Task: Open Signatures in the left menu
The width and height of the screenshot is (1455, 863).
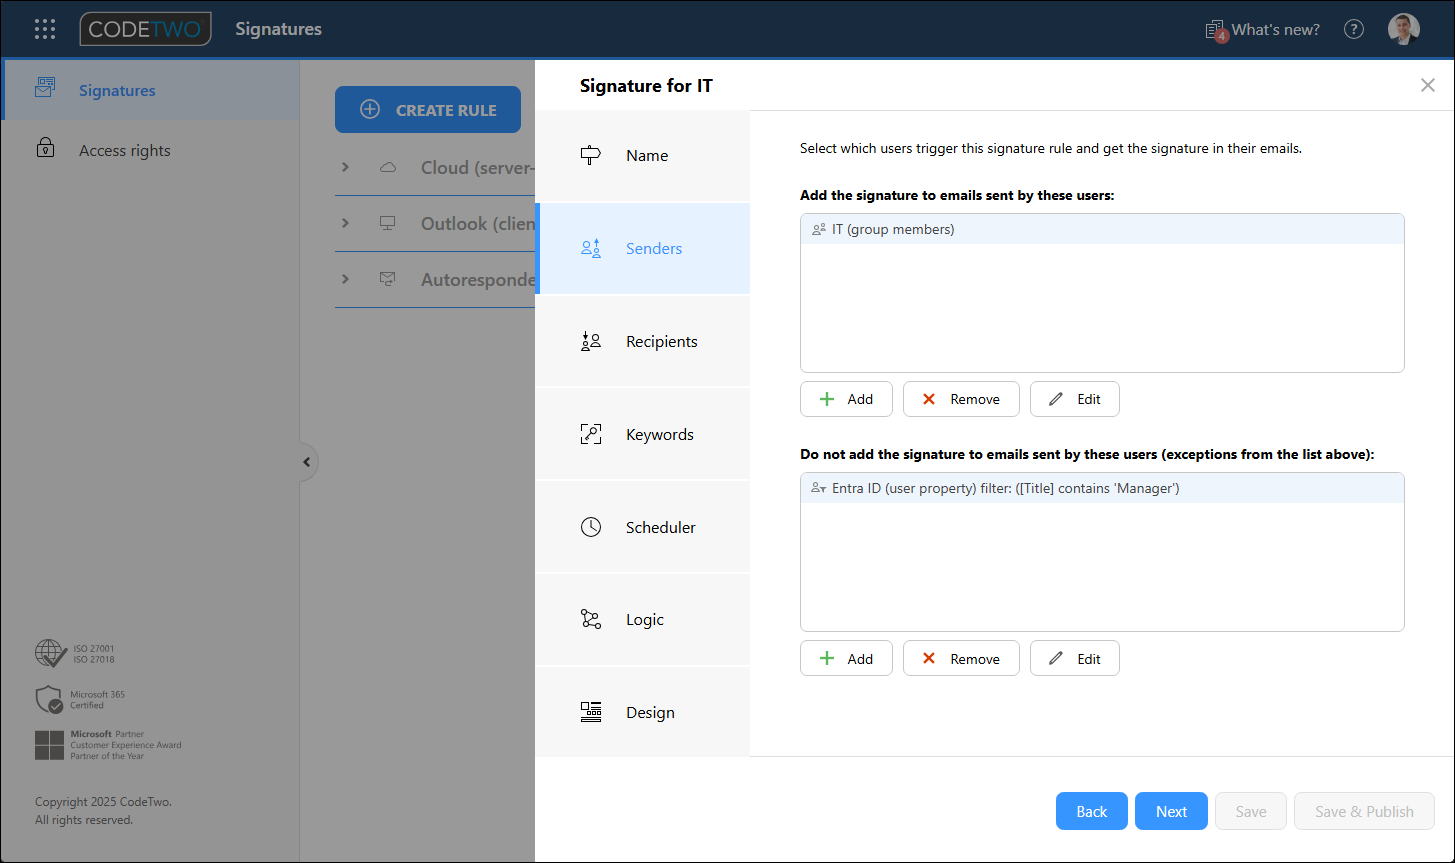Action: (x=150, y=90)
